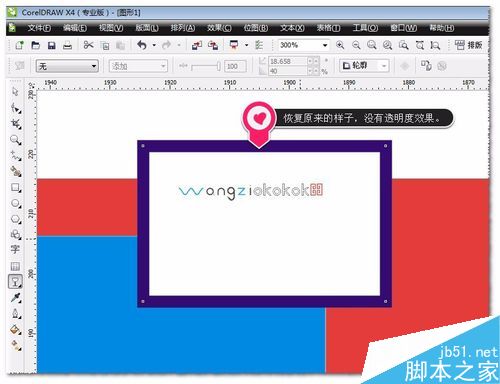Open the zoom level dropdown showing 300%

pyautogui.click(x=304, y=45)
